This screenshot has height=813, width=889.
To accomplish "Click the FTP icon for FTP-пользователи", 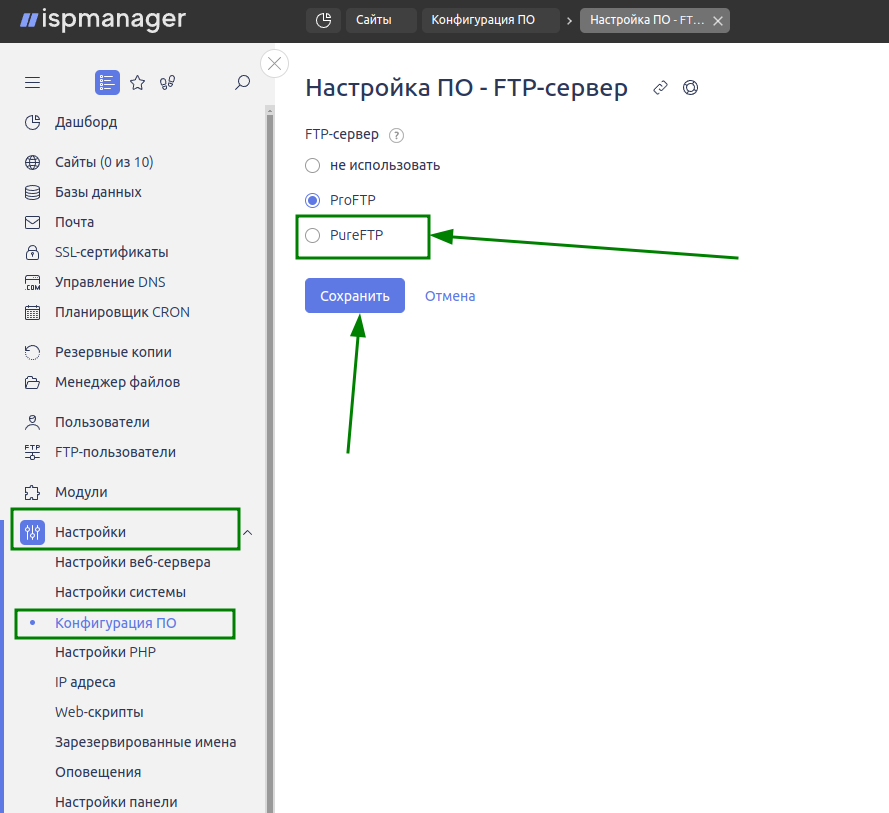I will point(32,452).
